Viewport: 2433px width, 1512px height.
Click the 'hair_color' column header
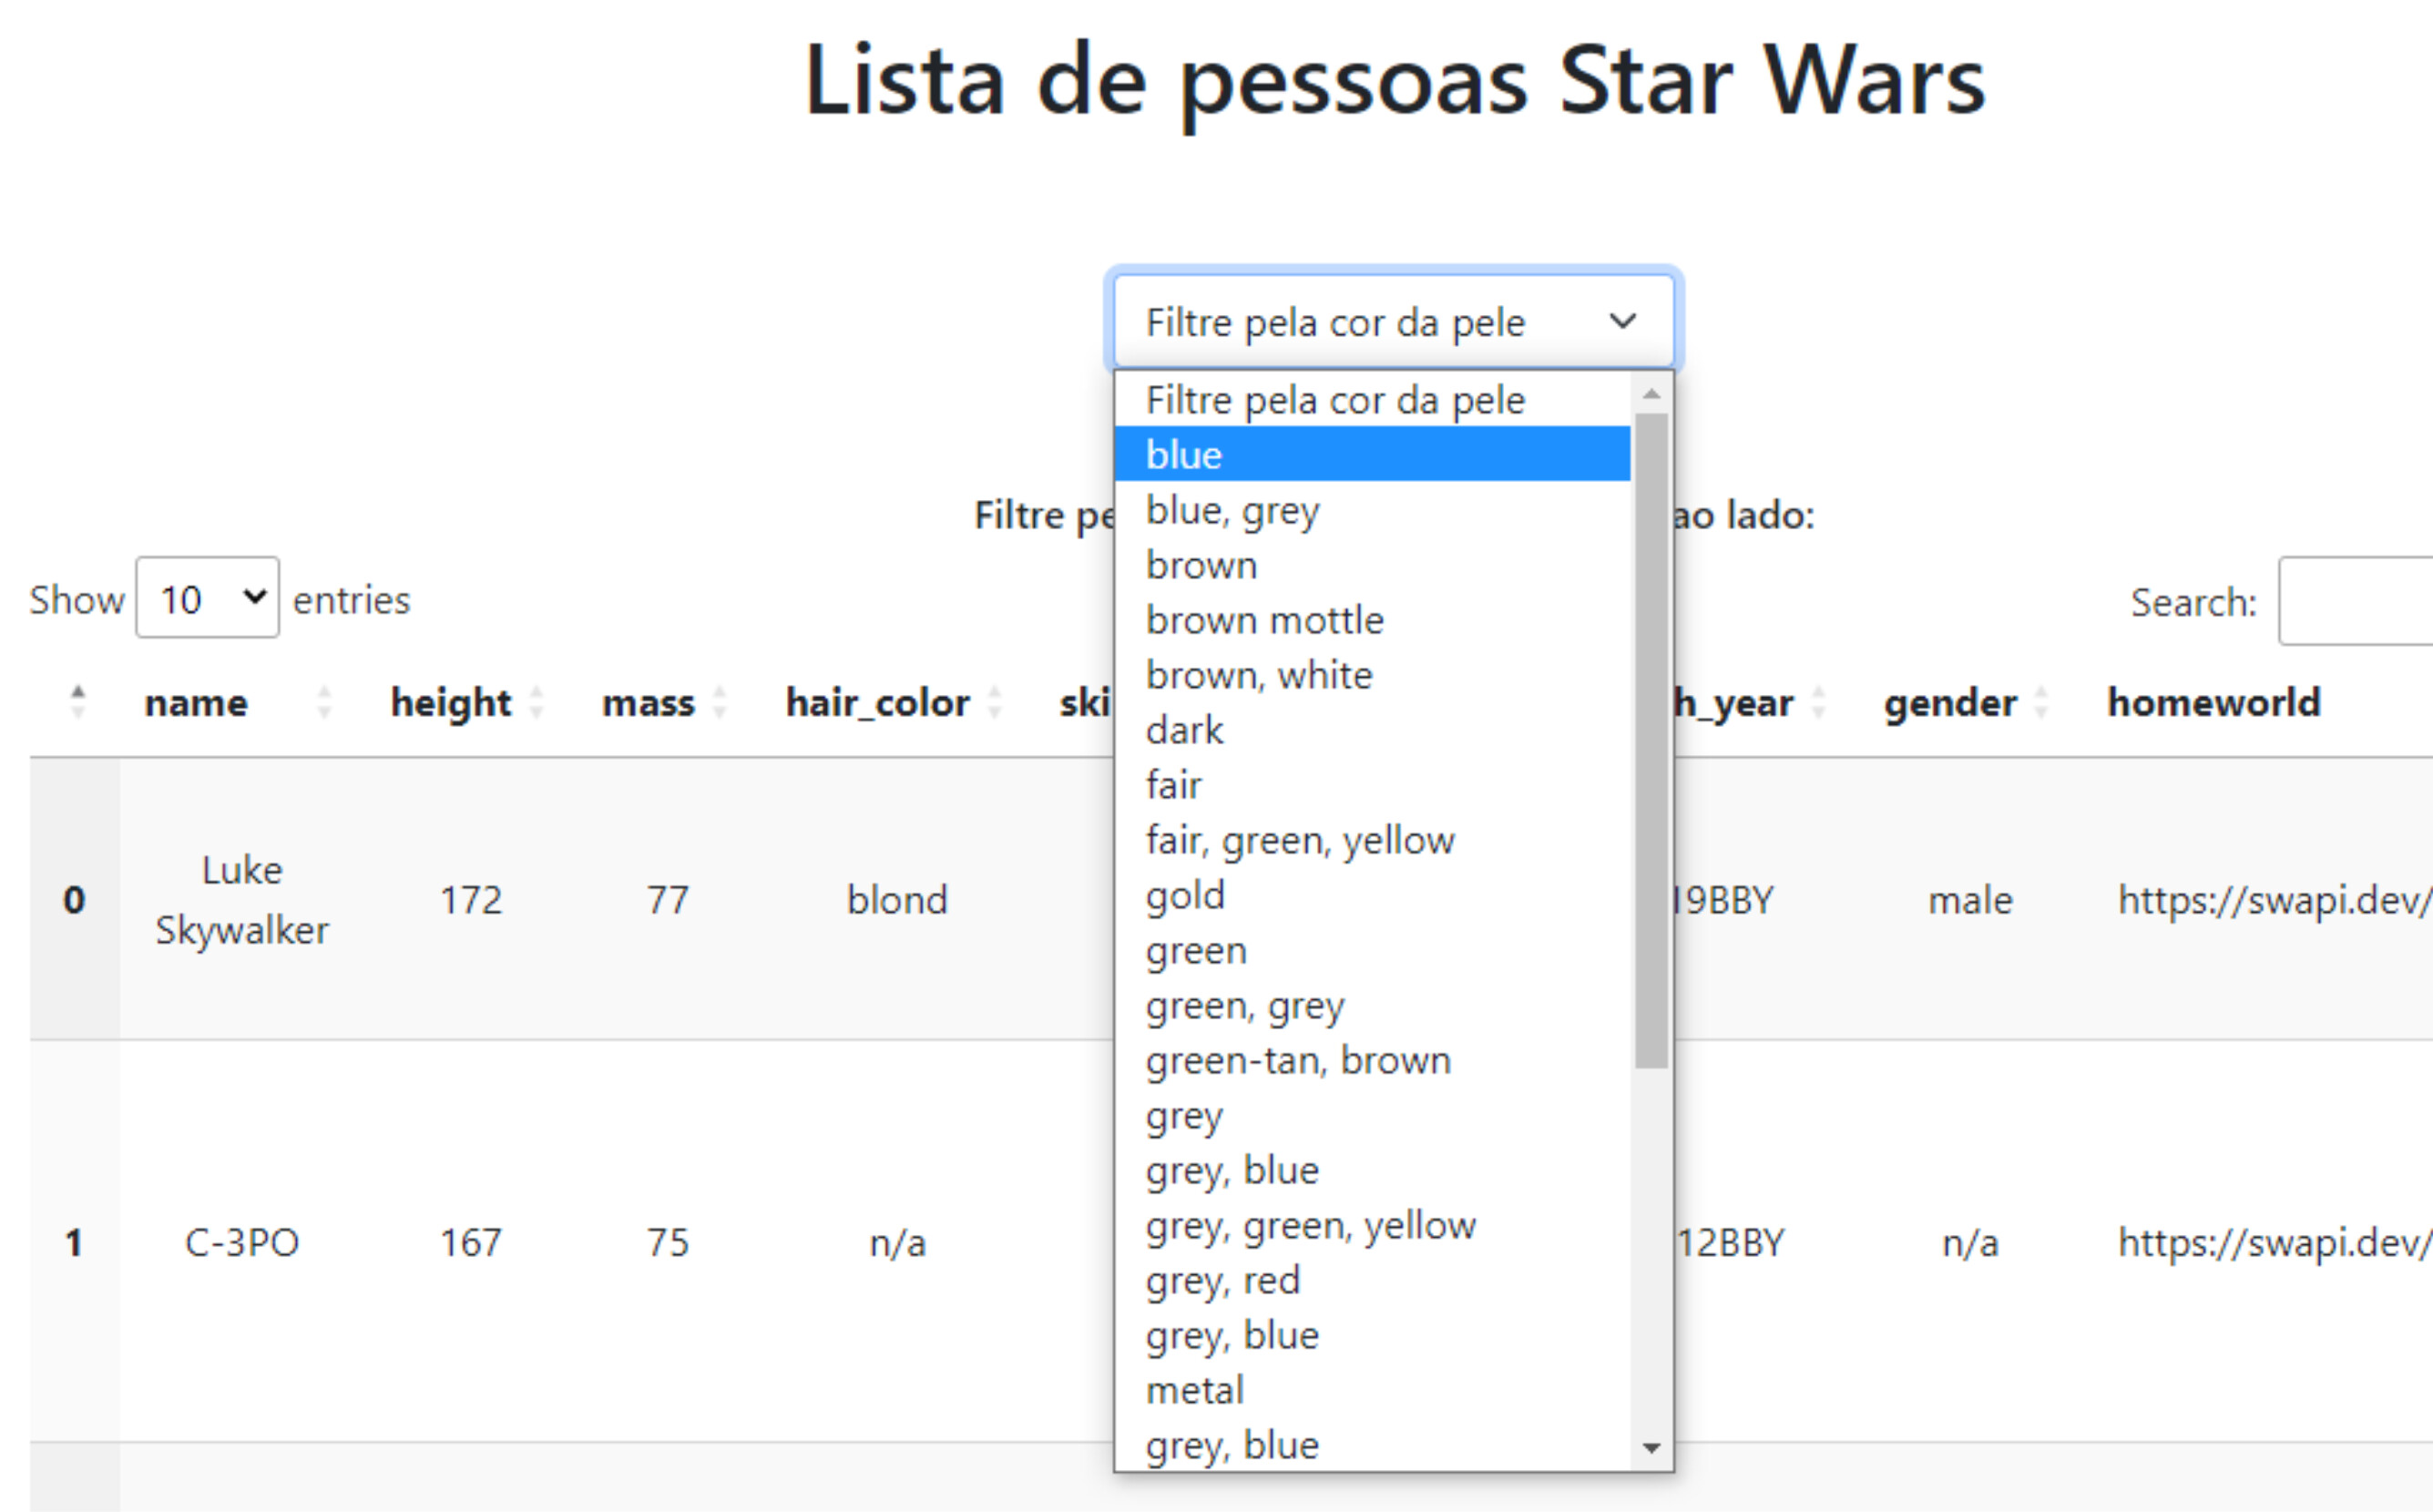(x=878, y=702)
